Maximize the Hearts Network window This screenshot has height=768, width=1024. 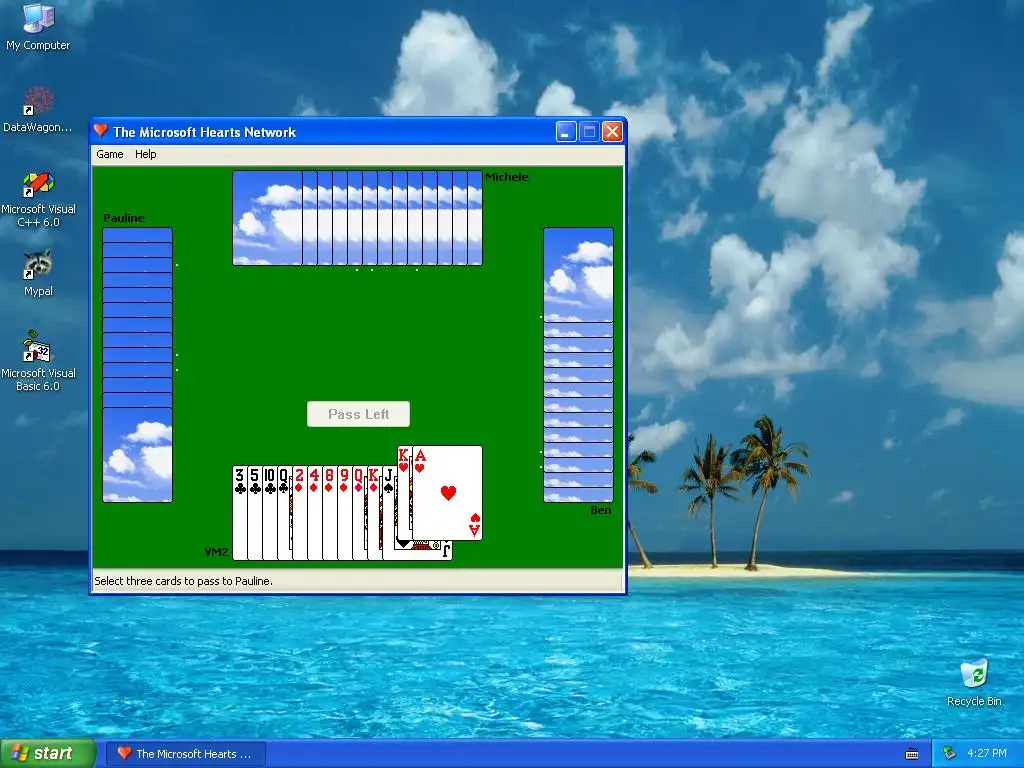pyautogui.click(x=589, y=132)
